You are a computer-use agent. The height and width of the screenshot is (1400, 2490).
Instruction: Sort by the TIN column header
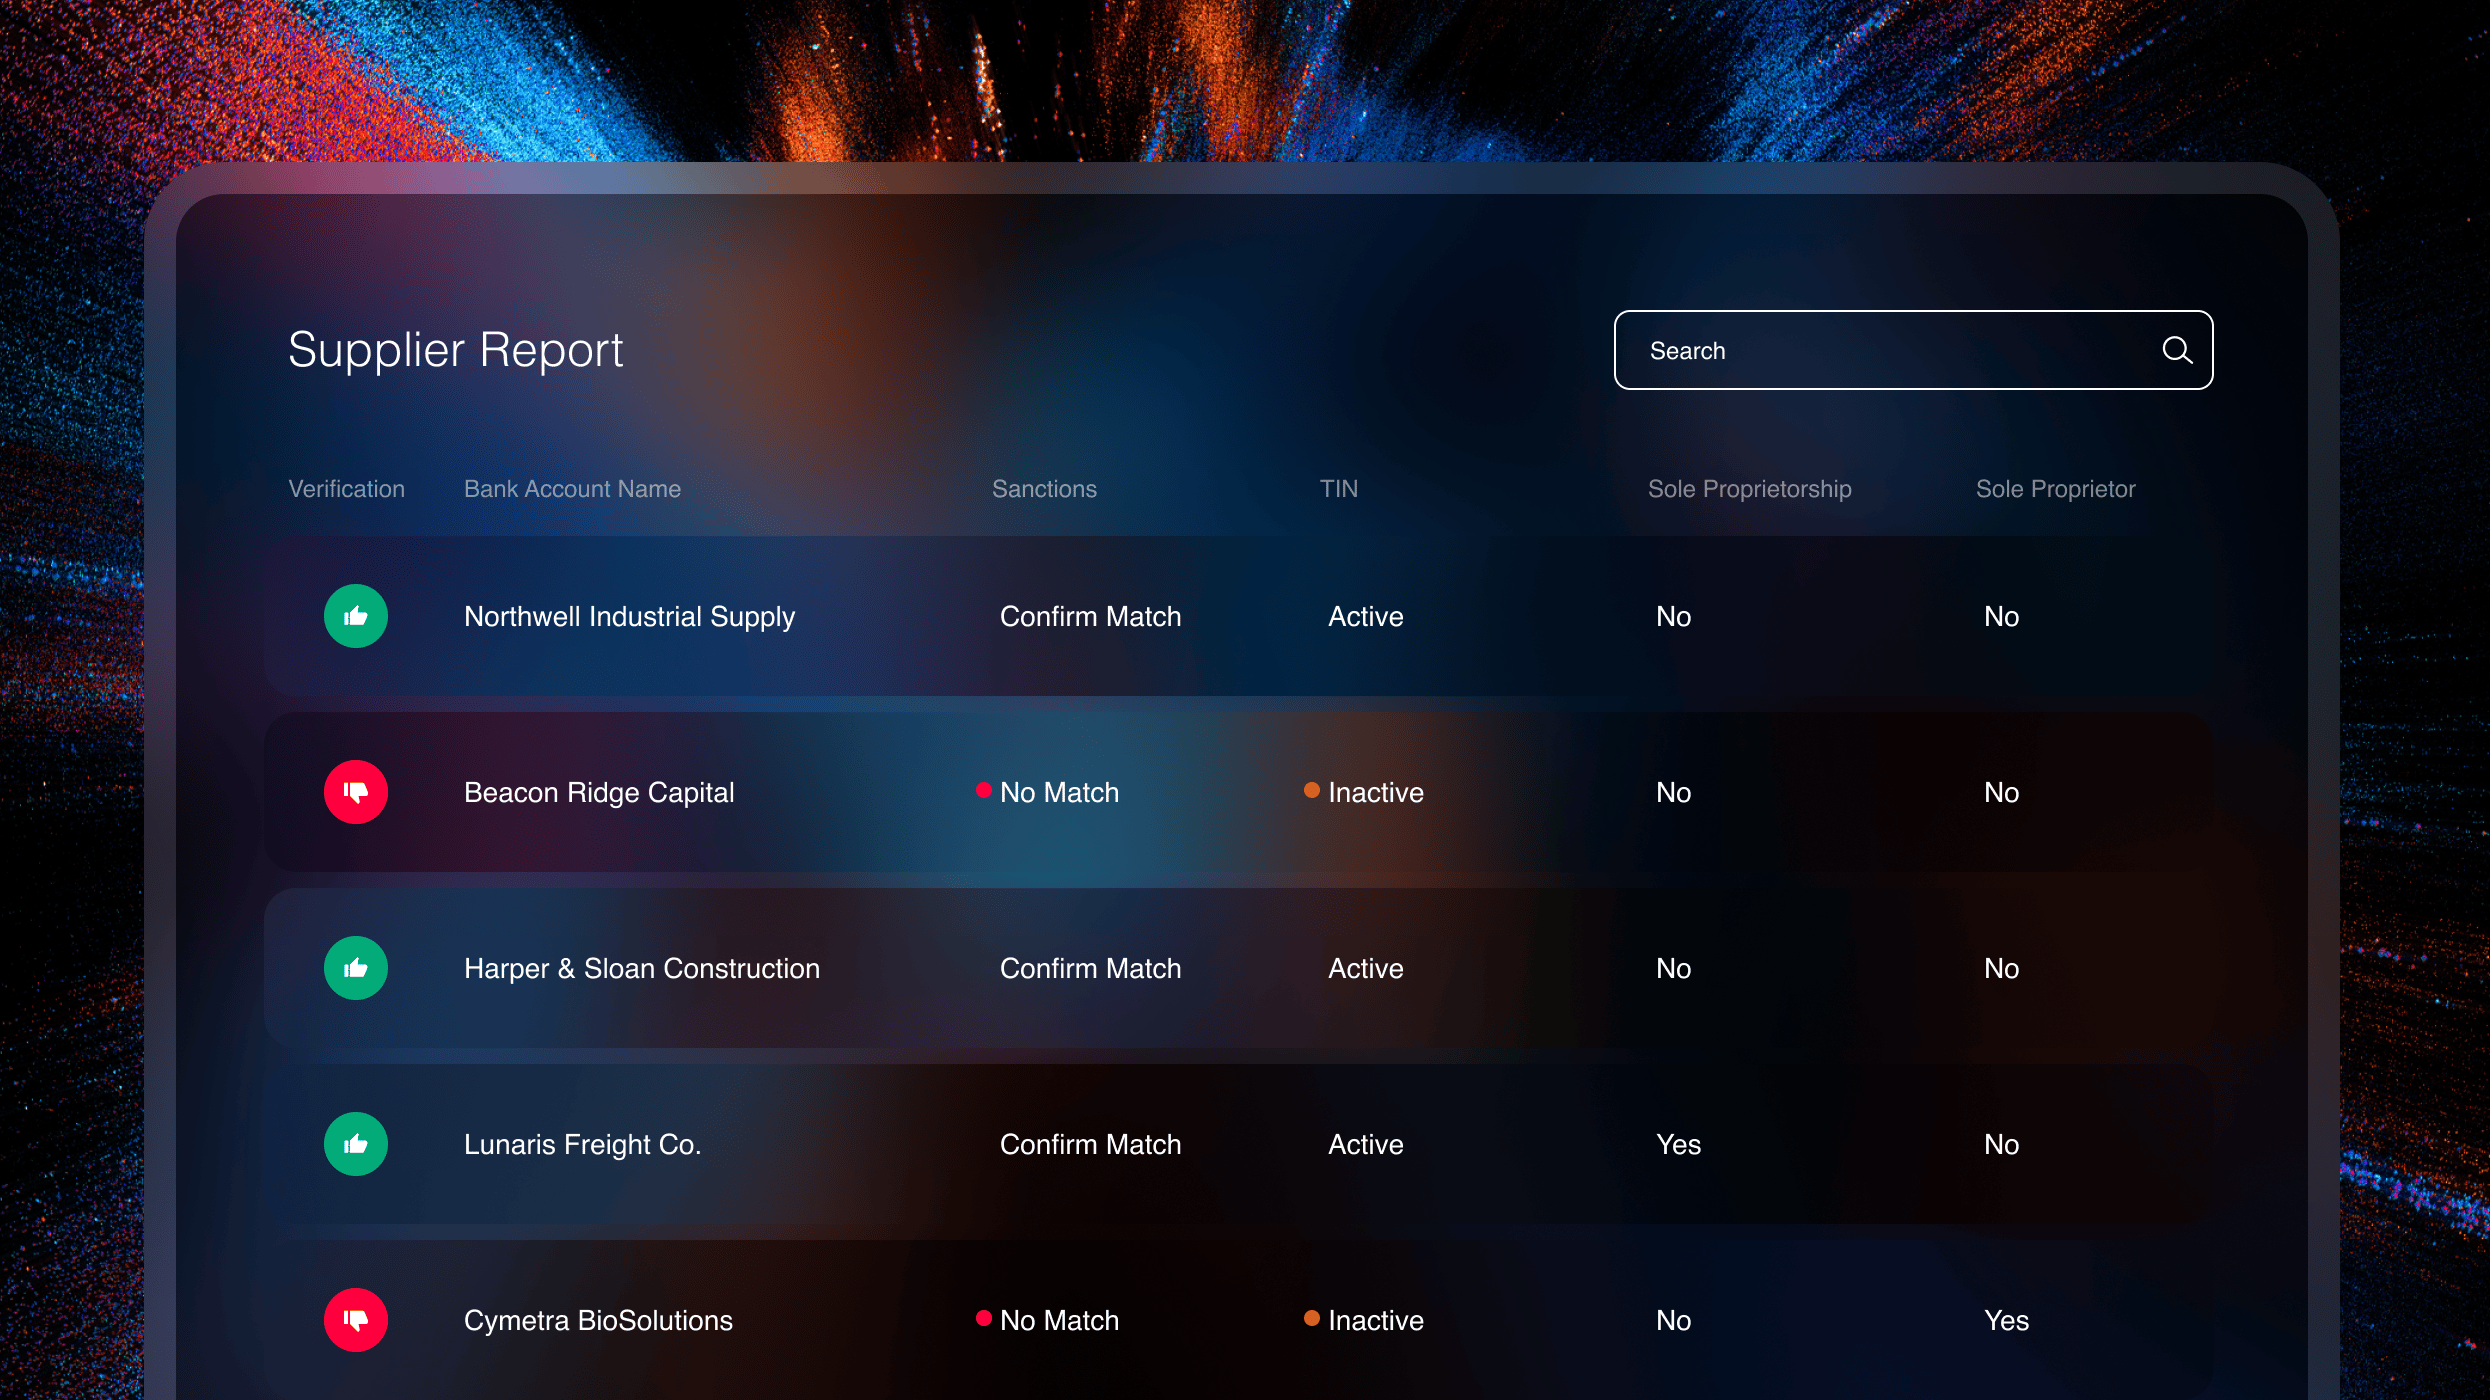pos(1339,489)
